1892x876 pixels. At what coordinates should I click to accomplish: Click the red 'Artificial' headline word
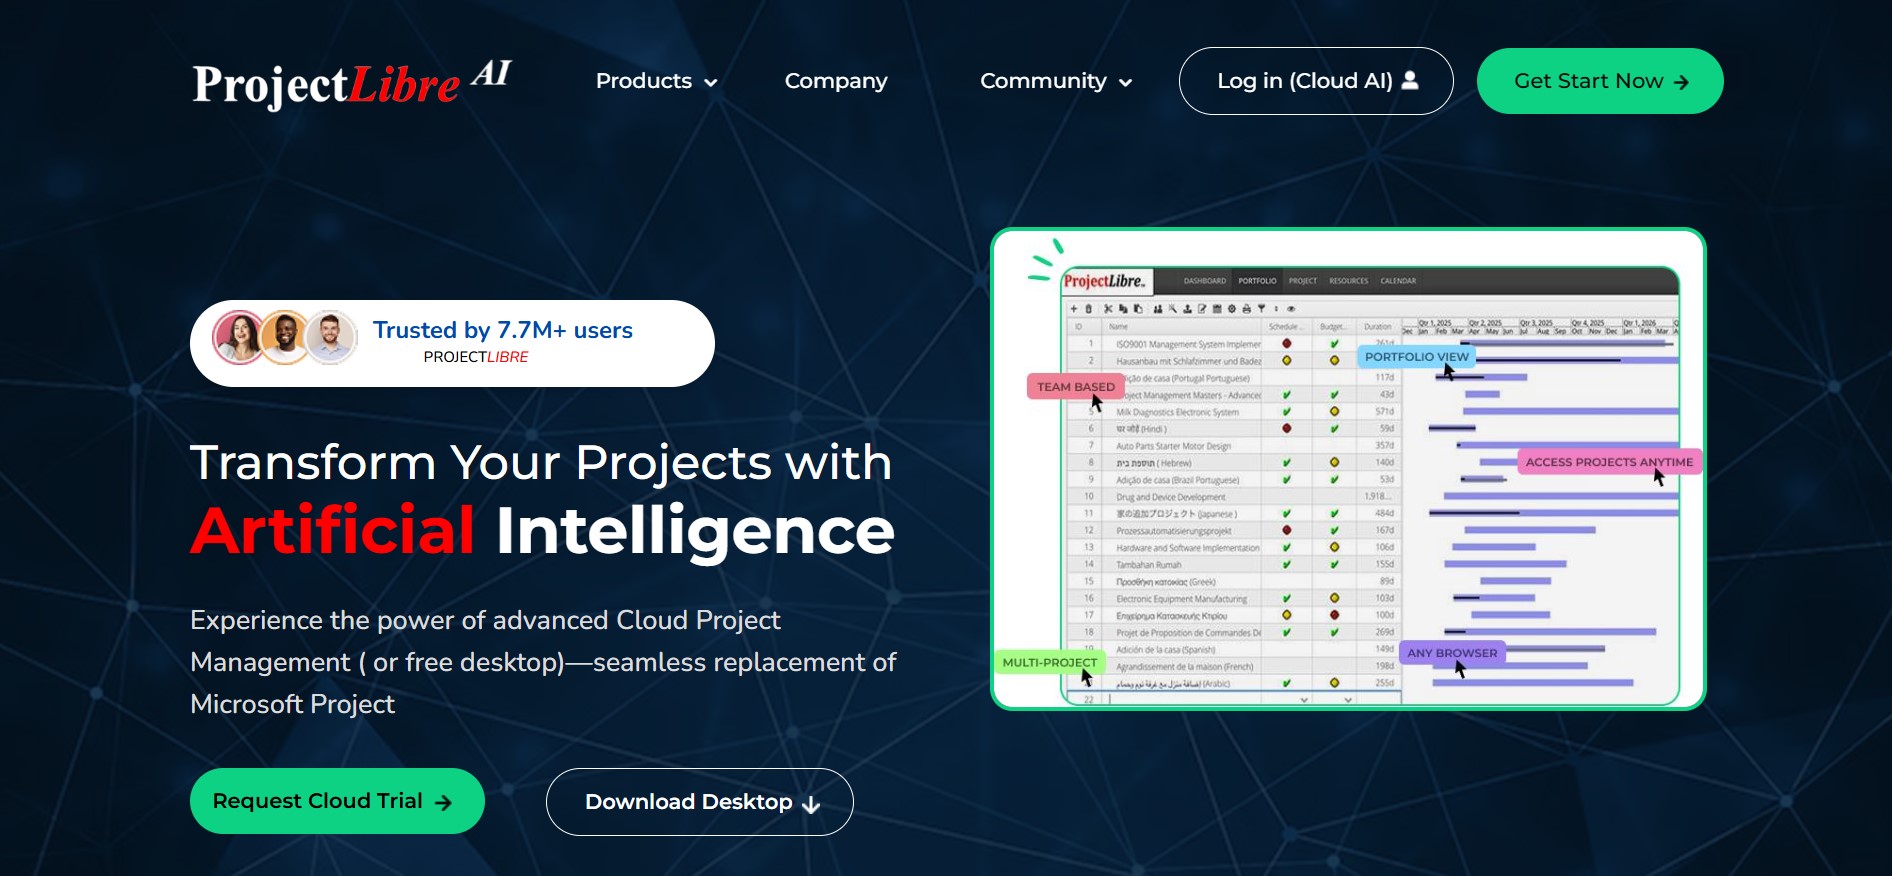[x=333, y=530]
